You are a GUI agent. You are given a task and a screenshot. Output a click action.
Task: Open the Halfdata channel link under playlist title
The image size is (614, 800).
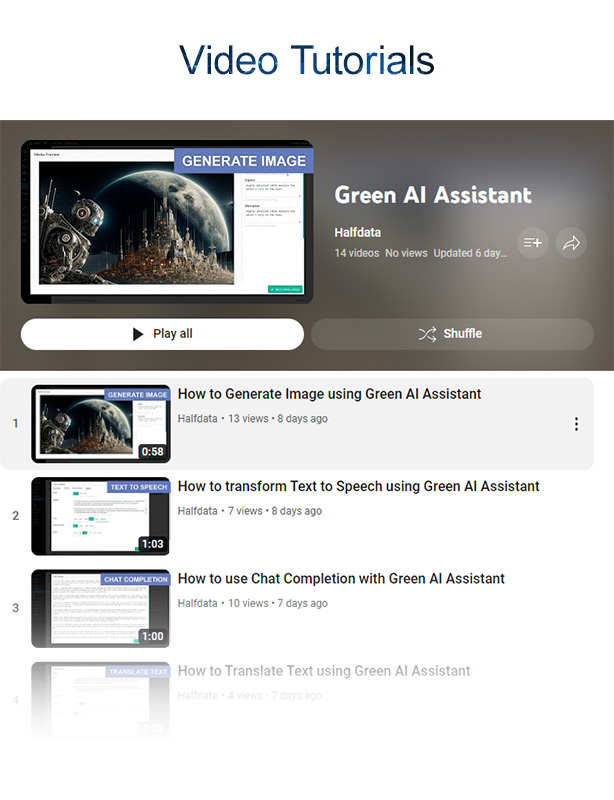[x=358, y=233]
